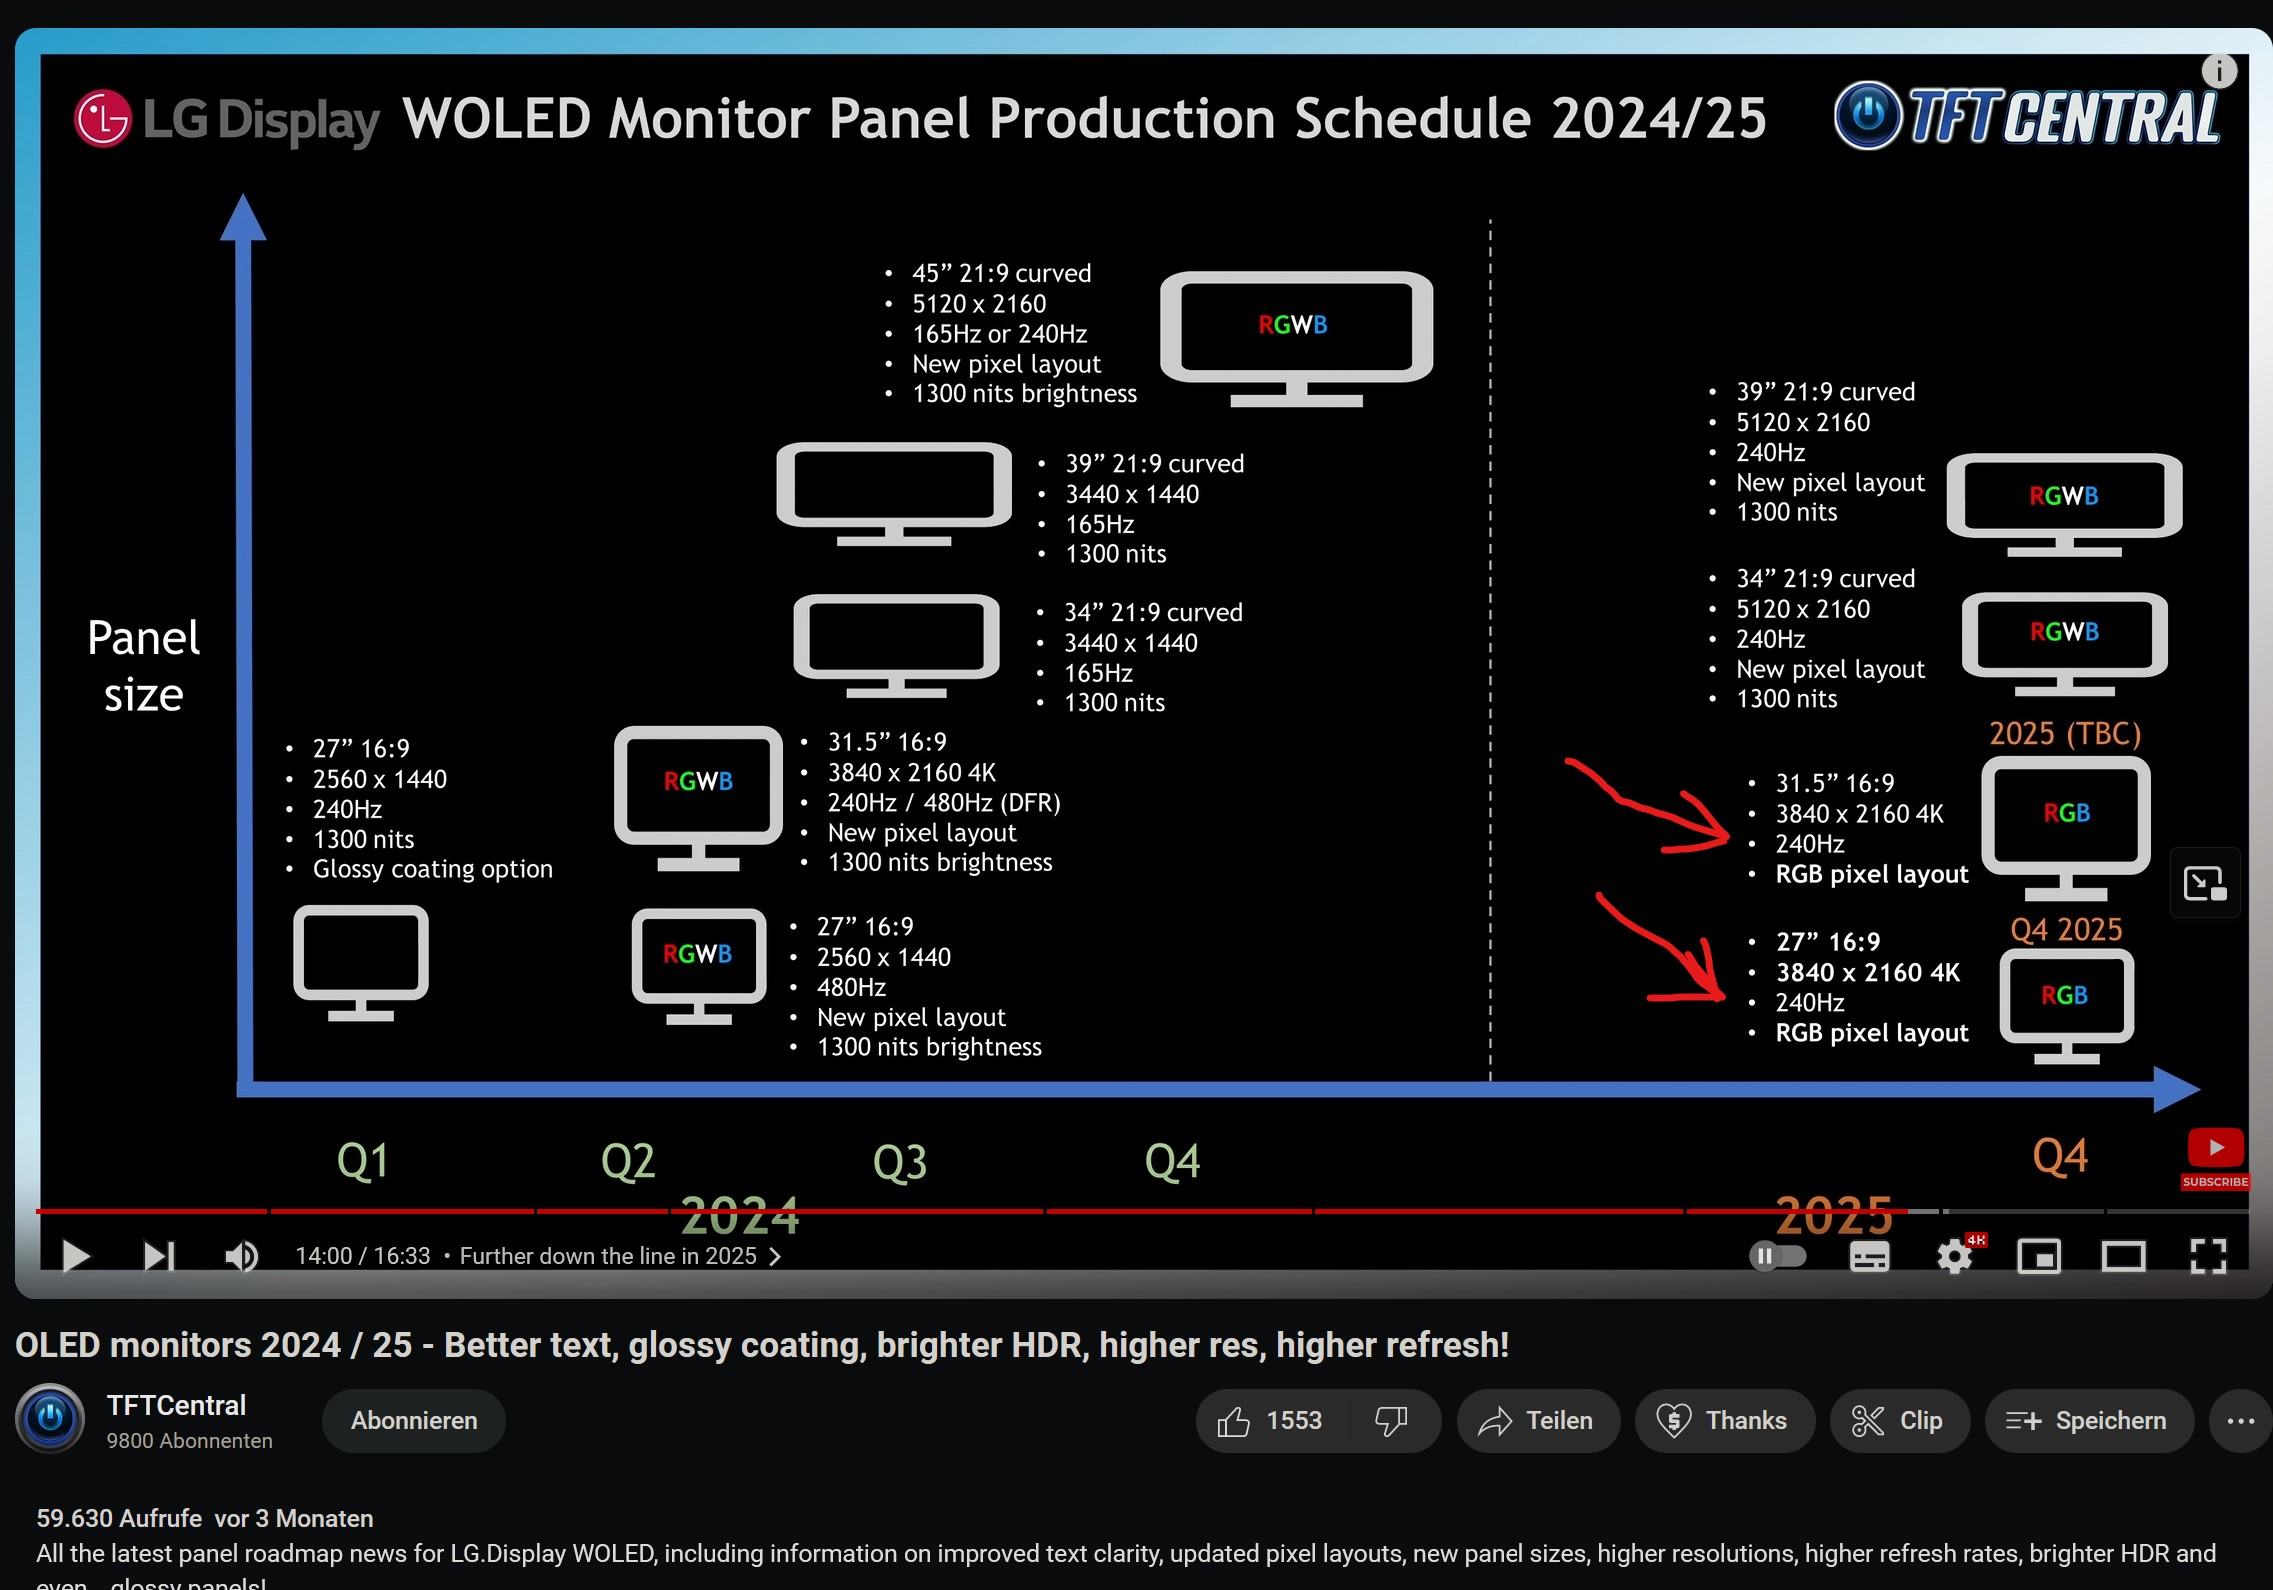Click the "59.630 Aufrufe" view count

pos(119,1518)
